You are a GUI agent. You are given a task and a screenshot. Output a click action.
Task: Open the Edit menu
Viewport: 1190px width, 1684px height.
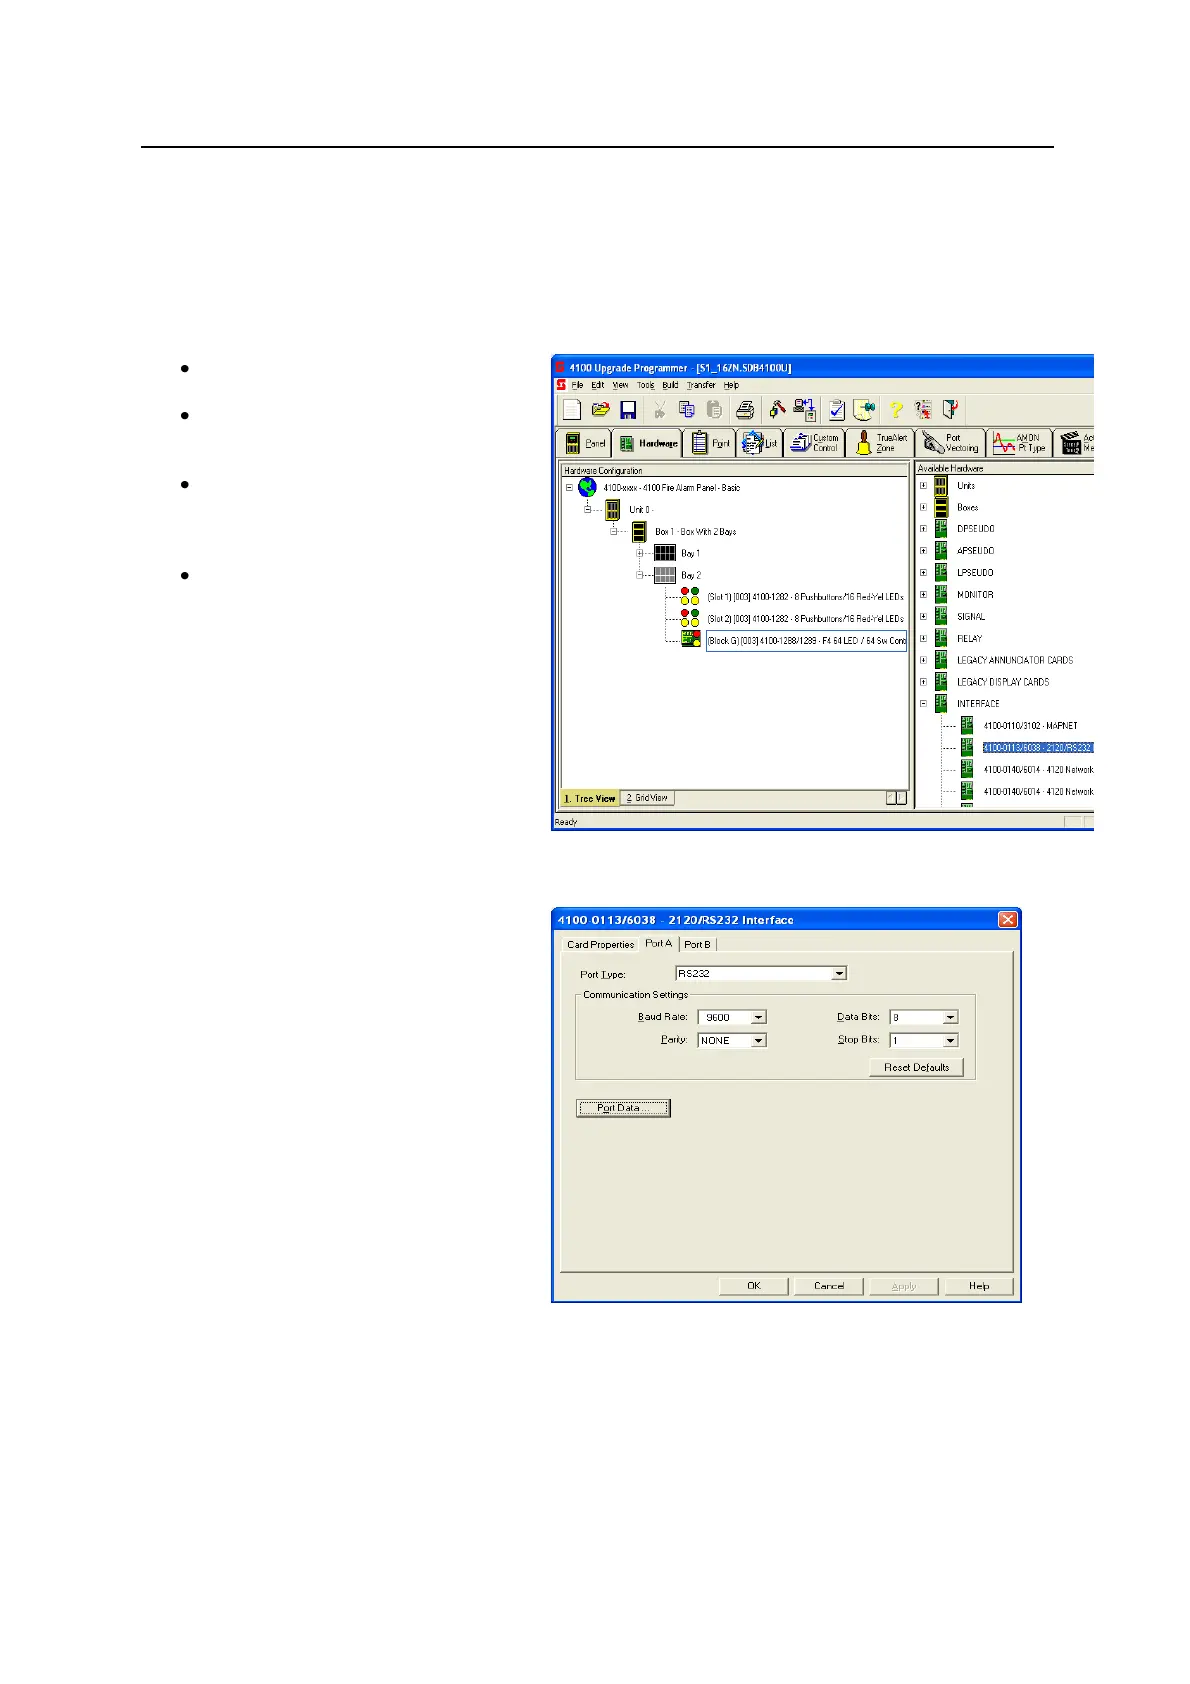(597, 385)
